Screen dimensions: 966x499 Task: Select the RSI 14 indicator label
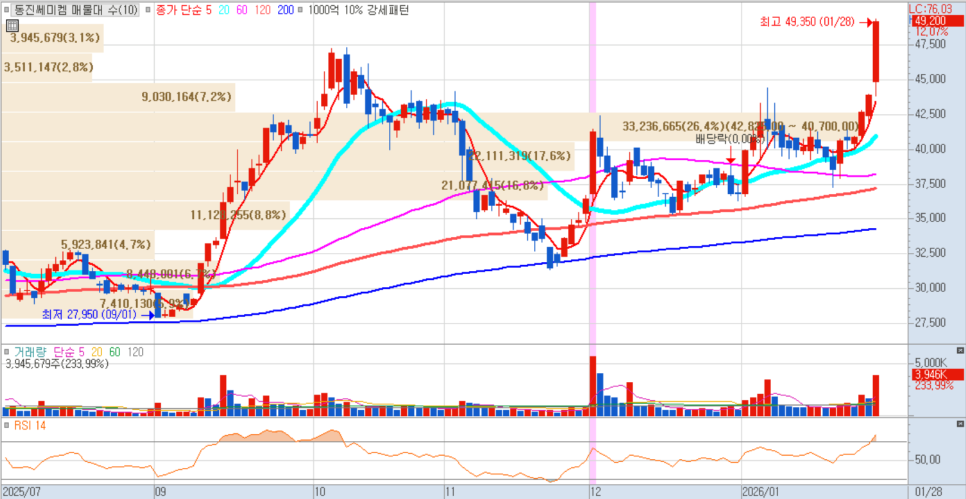[x=29, y=425]
